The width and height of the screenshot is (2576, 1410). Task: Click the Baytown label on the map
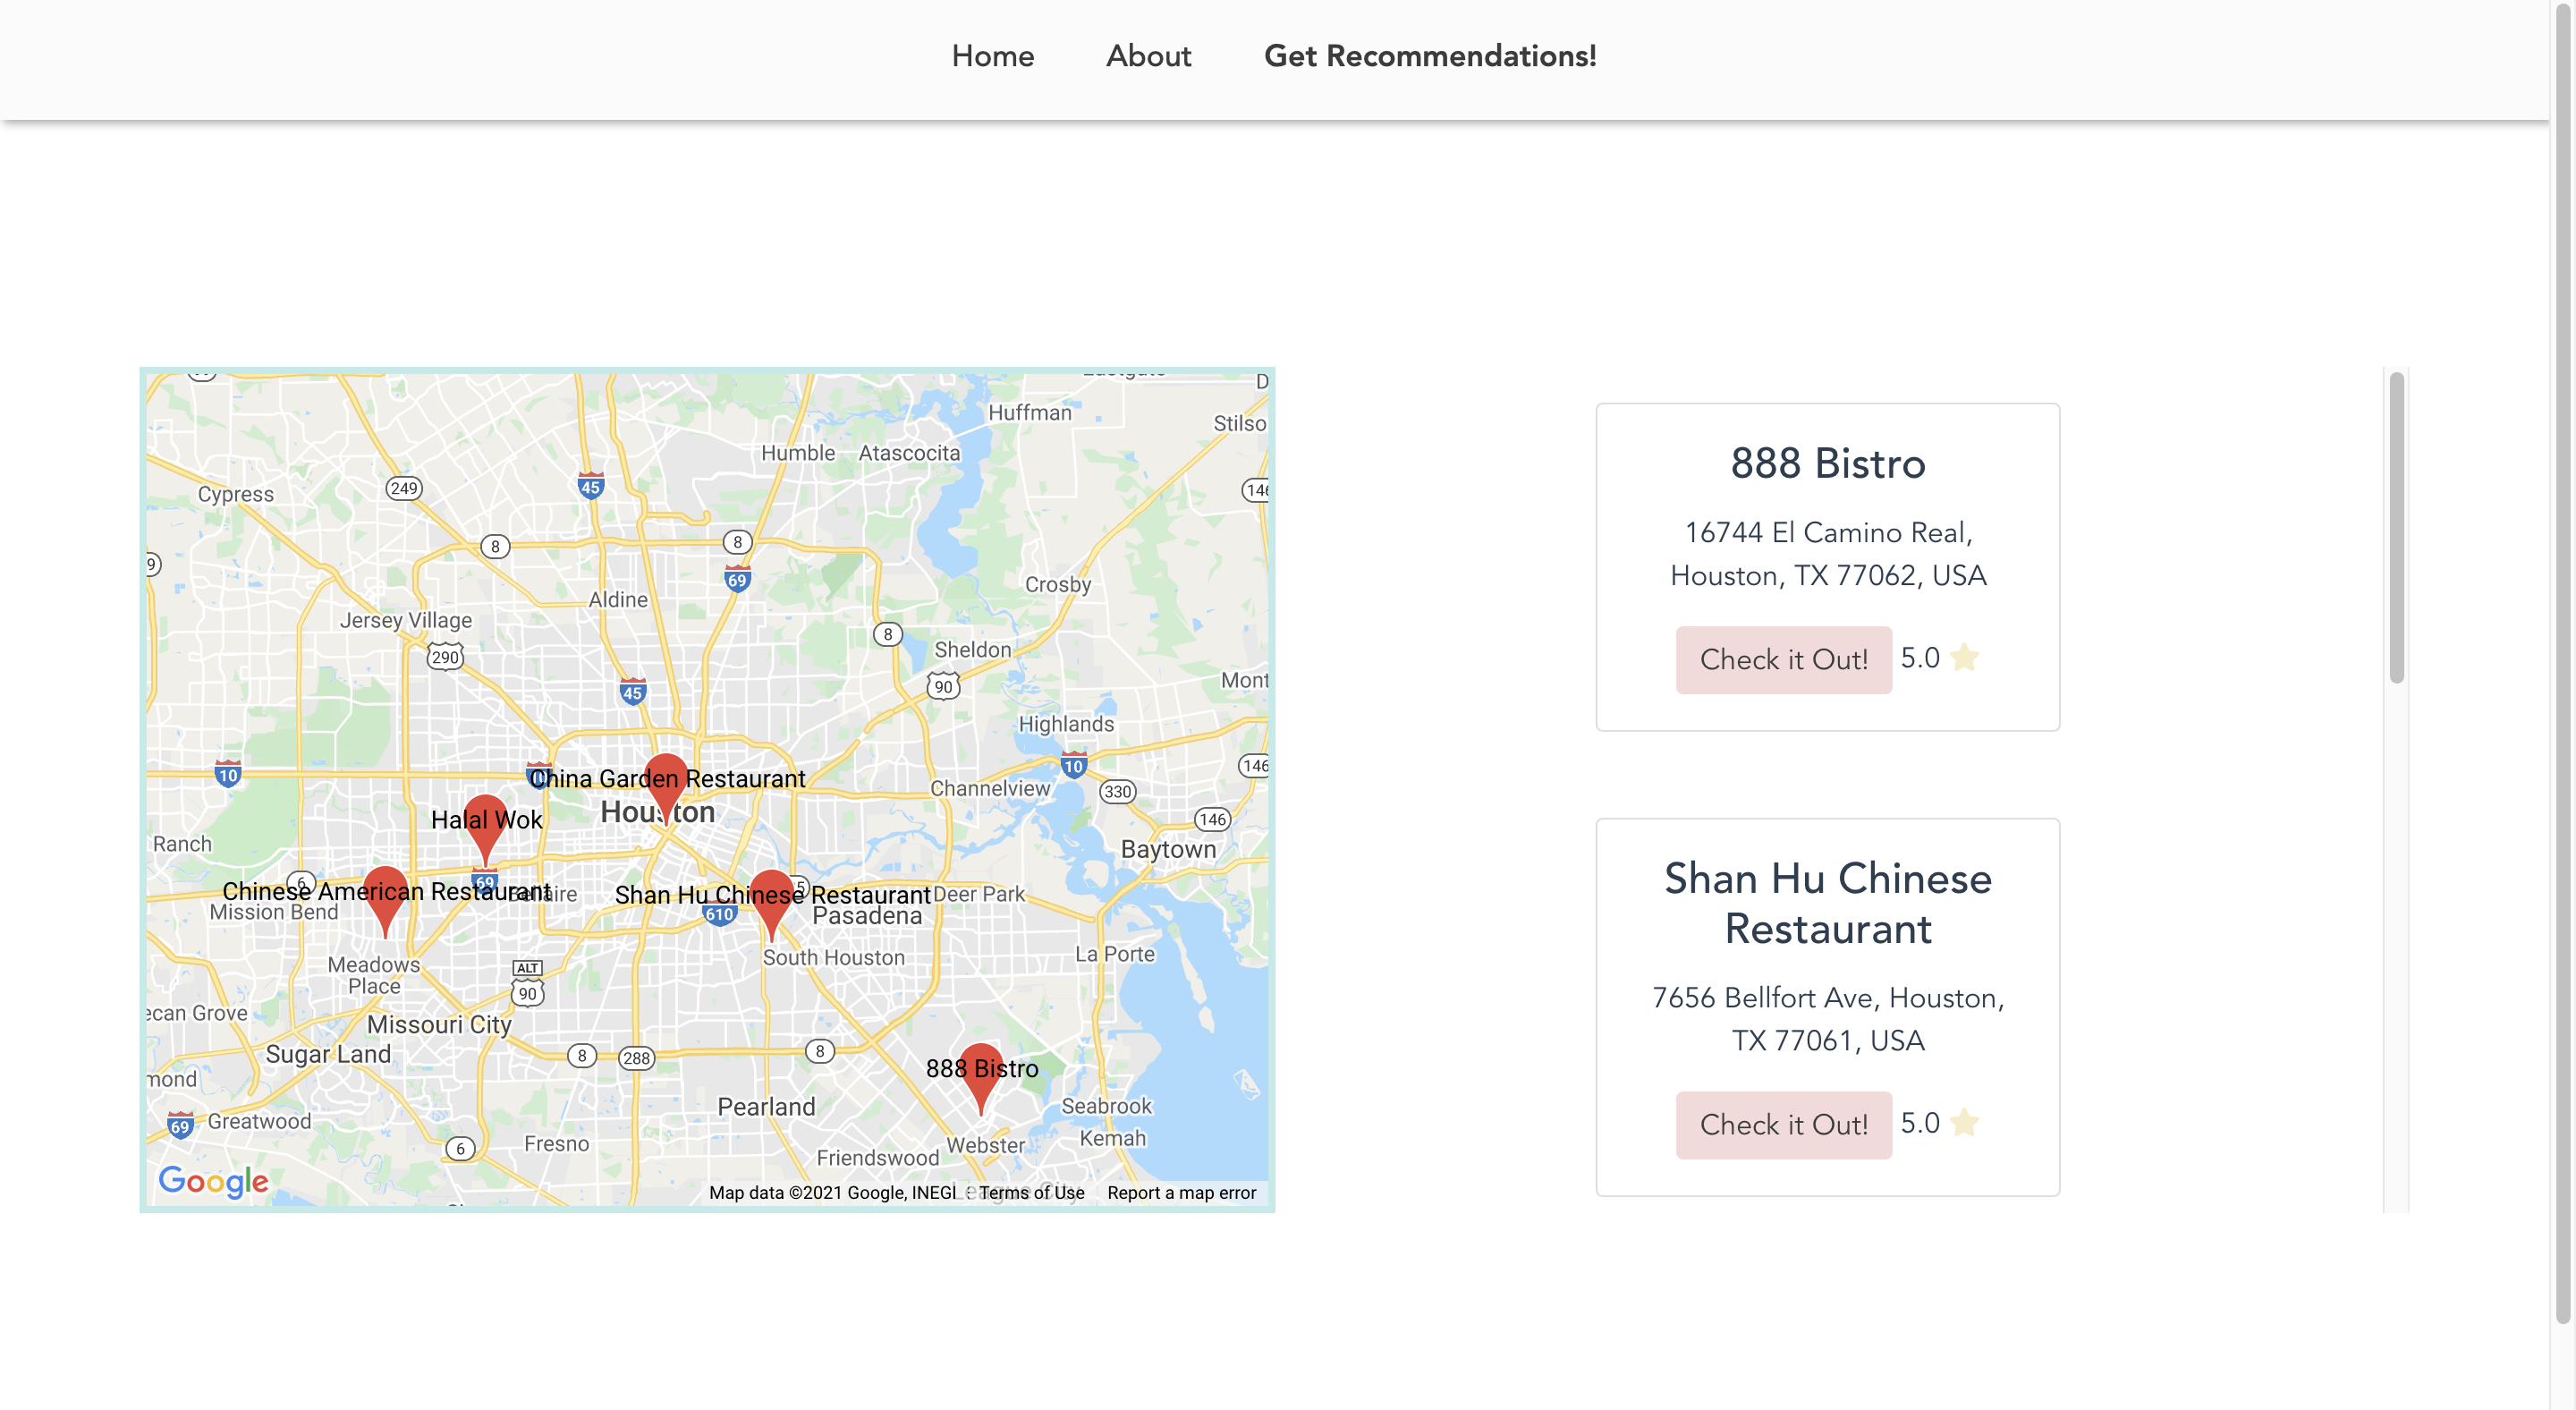pyautogui.click(x=1168, y=849)
